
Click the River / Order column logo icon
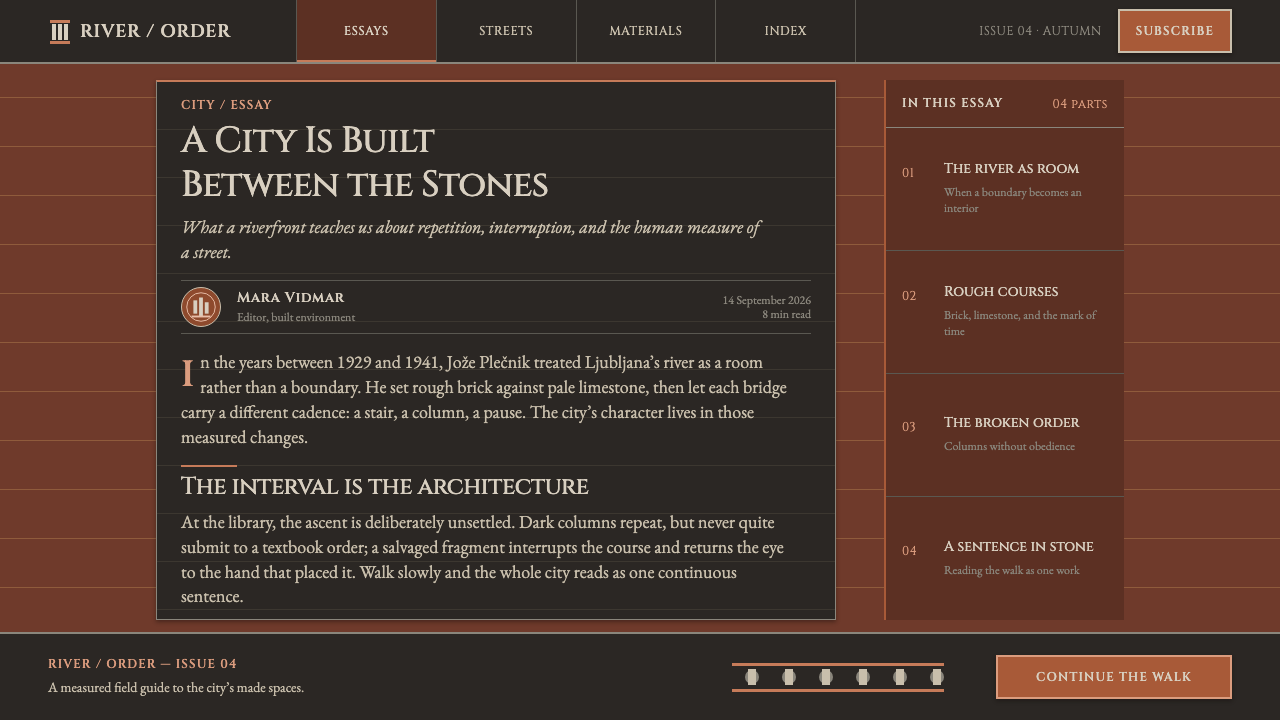click(x=60, y=32)
